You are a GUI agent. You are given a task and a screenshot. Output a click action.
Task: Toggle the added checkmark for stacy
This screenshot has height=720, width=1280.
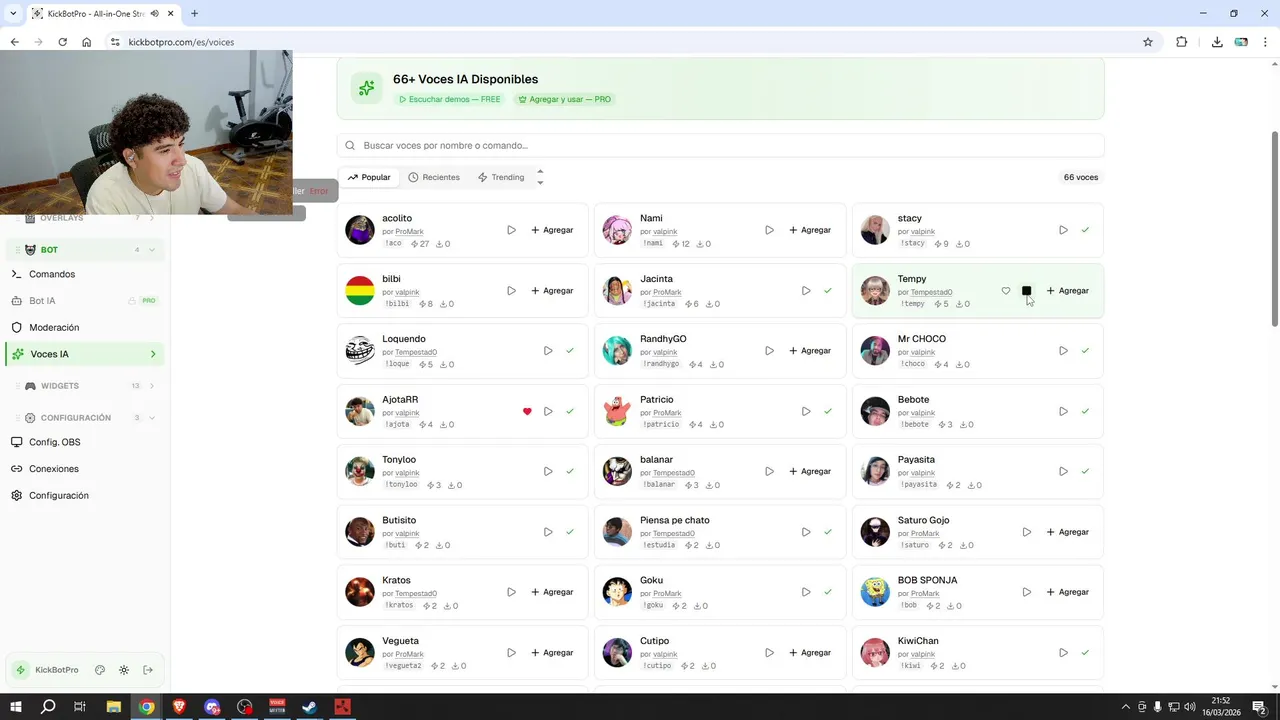[x=1085, y=230]
